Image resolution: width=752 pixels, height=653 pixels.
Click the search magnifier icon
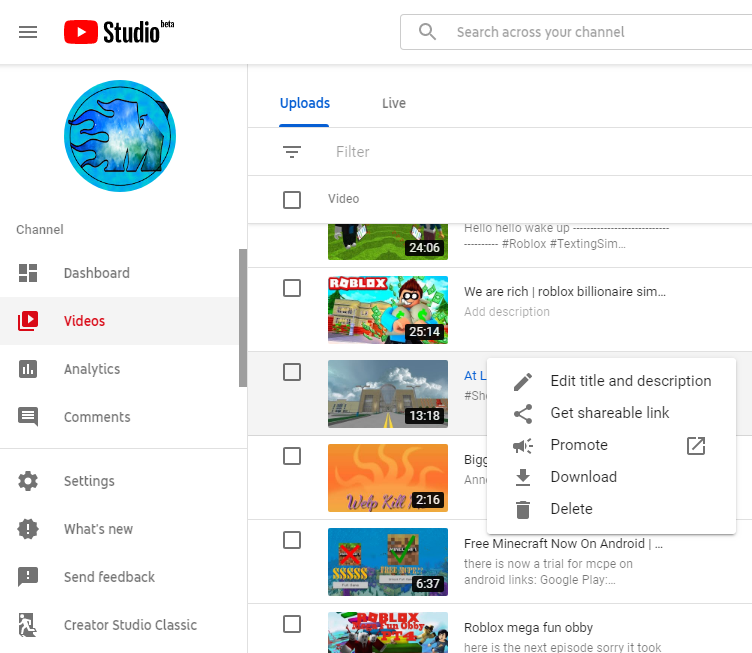tap(427, 32)
